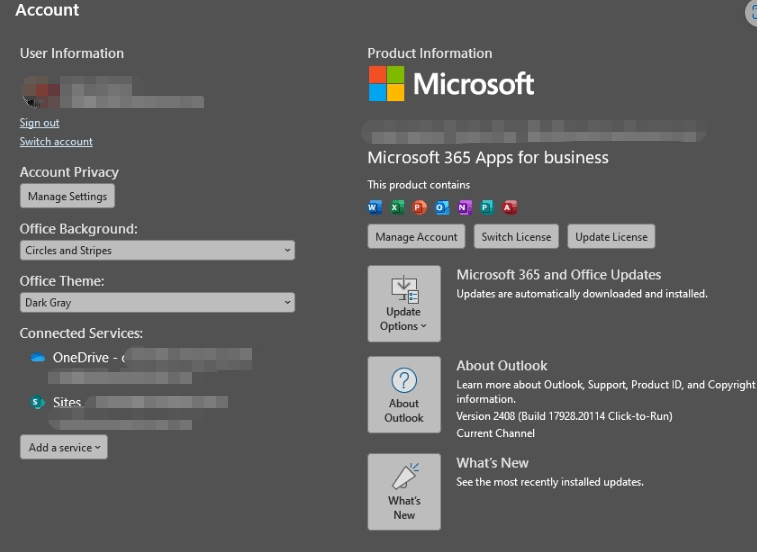Screen dimensions: 757x552
Task: Click the User Information heading
Action: coord(72,53)
